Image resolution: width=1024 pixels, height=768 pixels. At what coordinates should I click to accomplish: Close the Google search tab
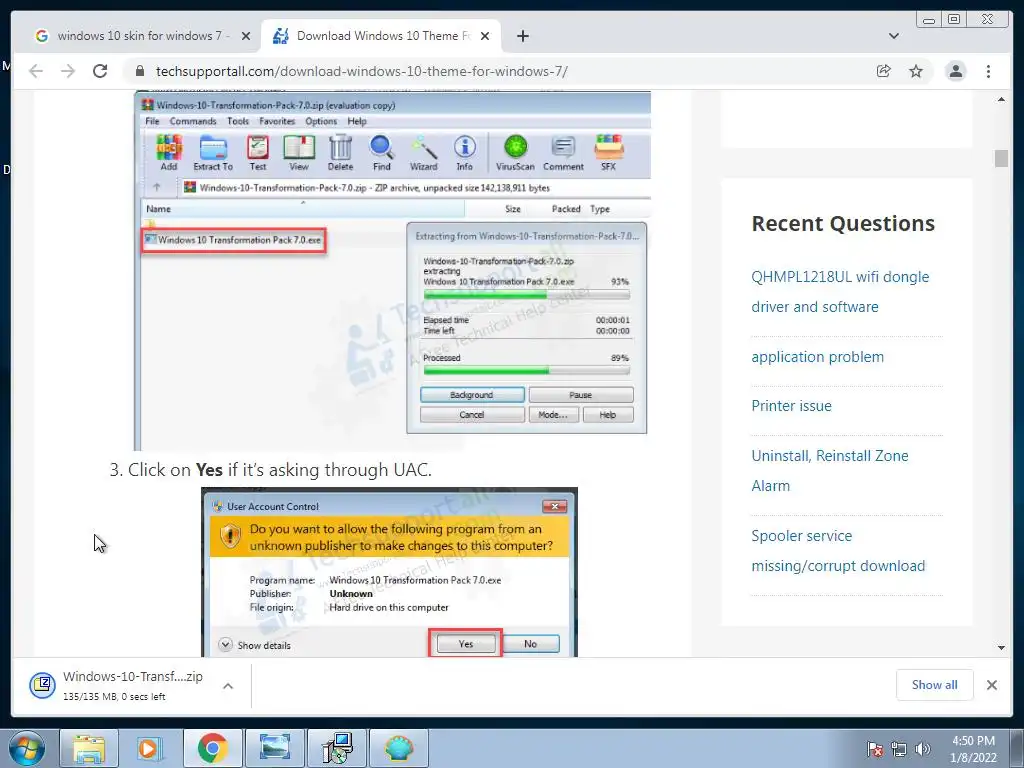246,36
